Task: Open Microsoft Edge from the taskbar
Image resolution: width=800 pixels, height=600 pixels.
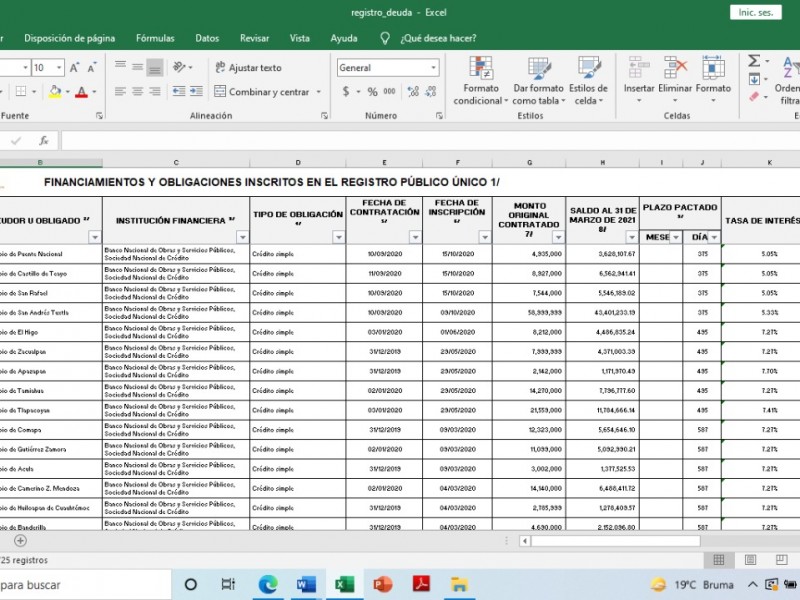Action: 268,584
